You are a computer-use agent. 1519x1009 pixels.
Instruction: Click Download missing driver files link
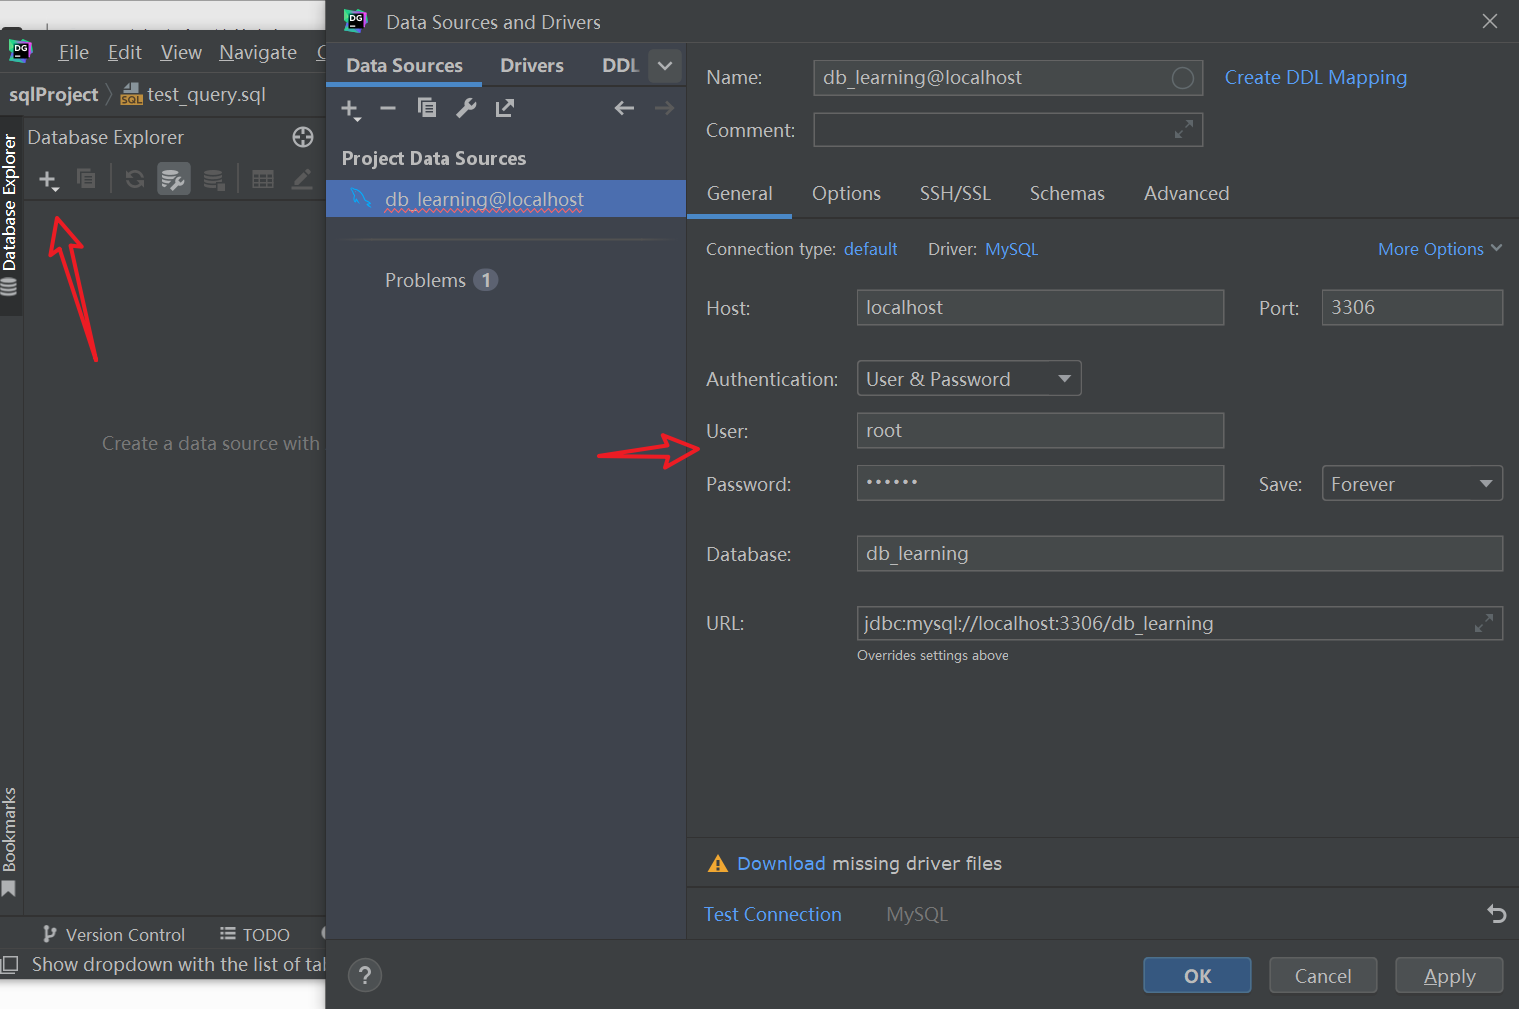(x=781, y=864)
